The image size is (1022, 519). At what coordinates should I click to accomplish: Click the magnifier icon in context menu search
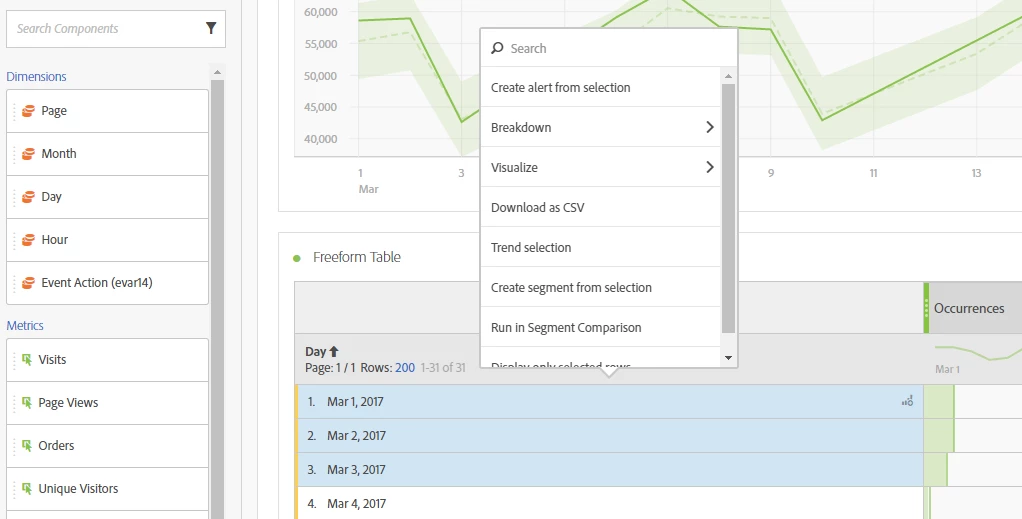497,48
